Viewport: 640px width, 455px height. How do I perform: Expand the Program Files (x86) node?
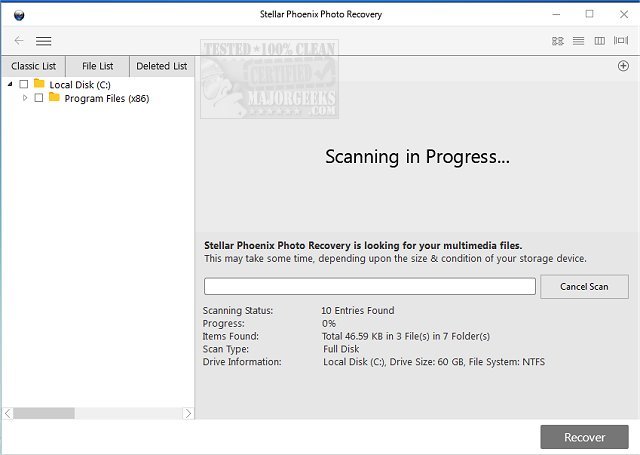click(25, 98)
